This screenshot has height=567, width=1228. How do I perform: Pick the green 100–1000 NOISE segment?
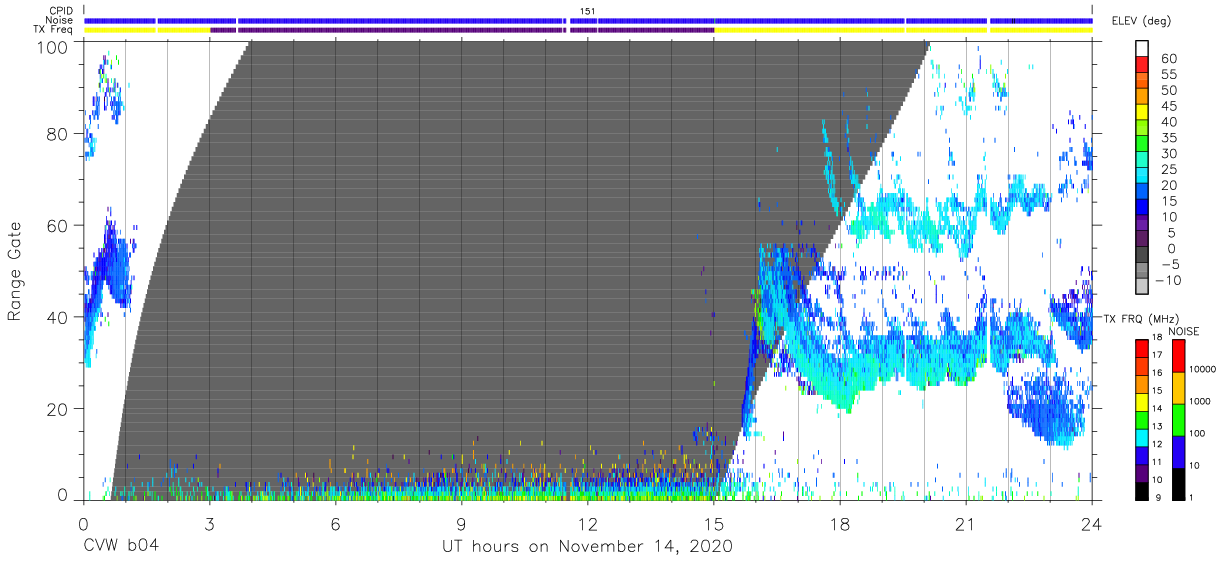coord(1179,420)
